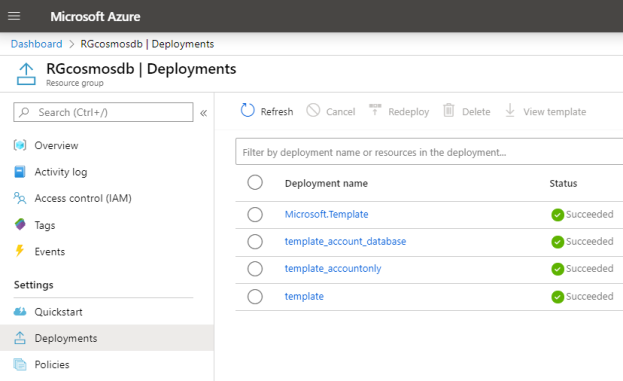Click the "RGcosmosdb | Deployments" page heading
The image size is (623, 381).
[x=141, y=69]
